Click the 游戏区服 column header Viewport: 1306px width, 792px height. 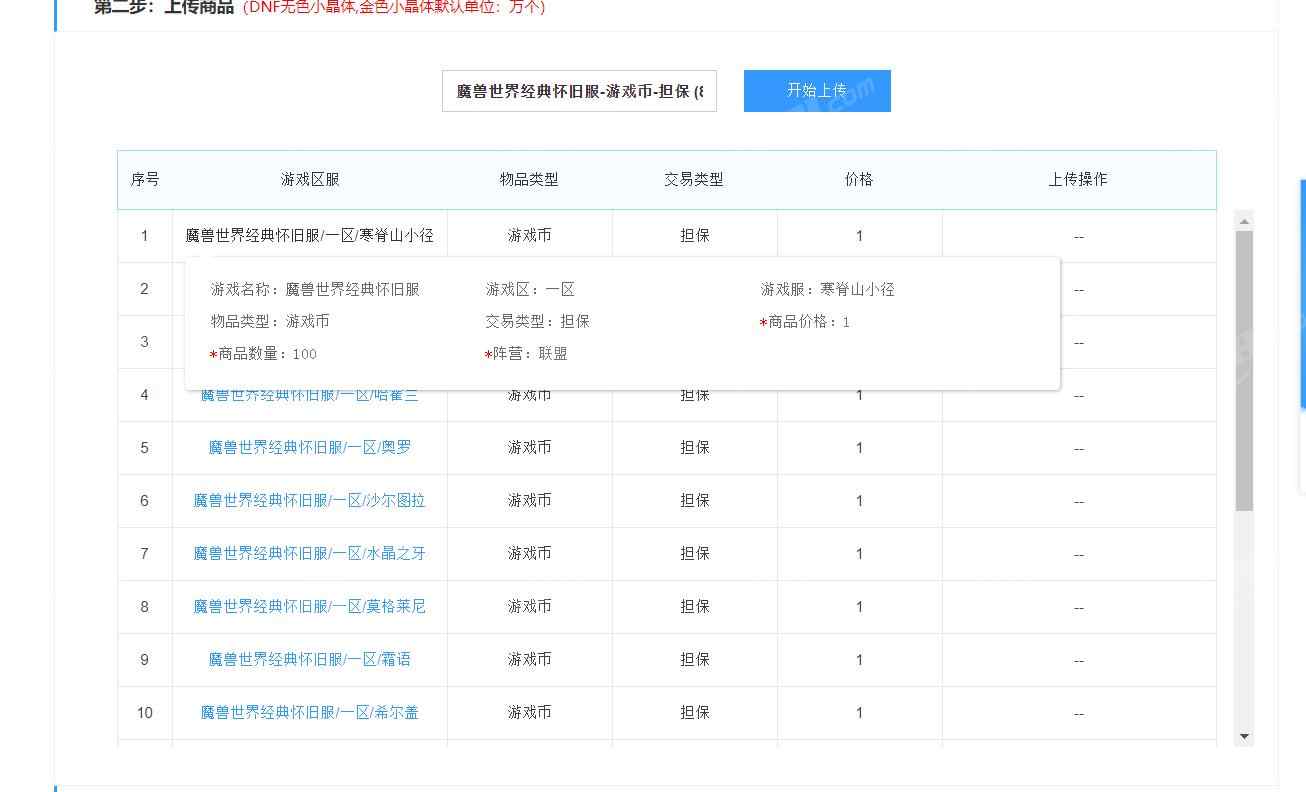310,180
